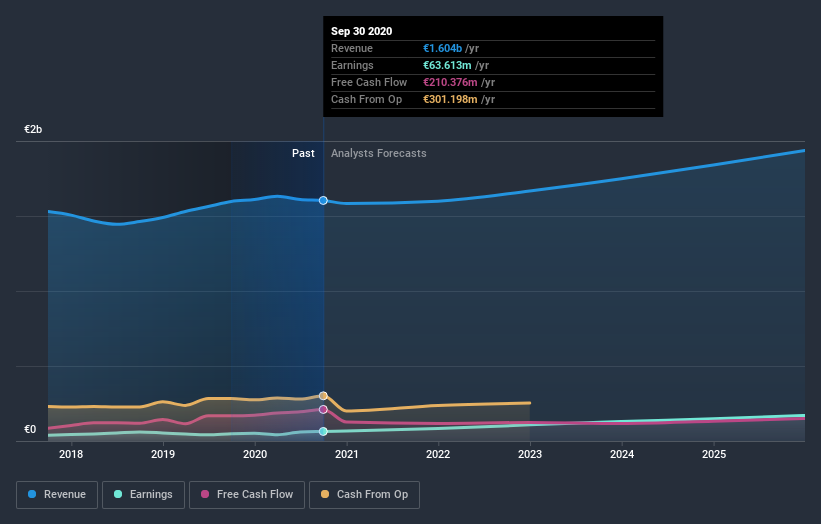
Task: Click the Past section label
Action: coord(303,153)
